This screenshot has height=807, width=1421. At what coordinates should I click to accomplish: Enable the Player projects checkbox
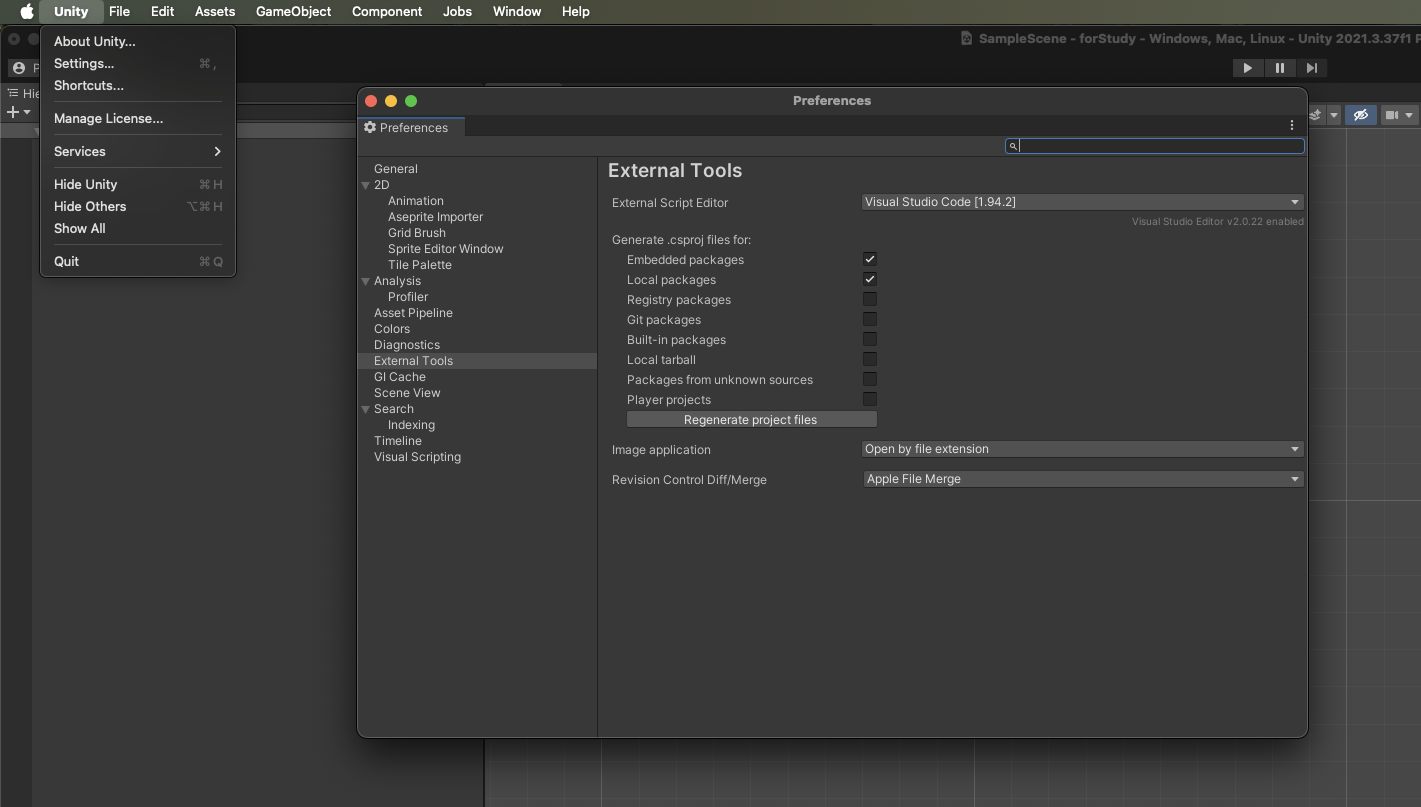(870, 399)
